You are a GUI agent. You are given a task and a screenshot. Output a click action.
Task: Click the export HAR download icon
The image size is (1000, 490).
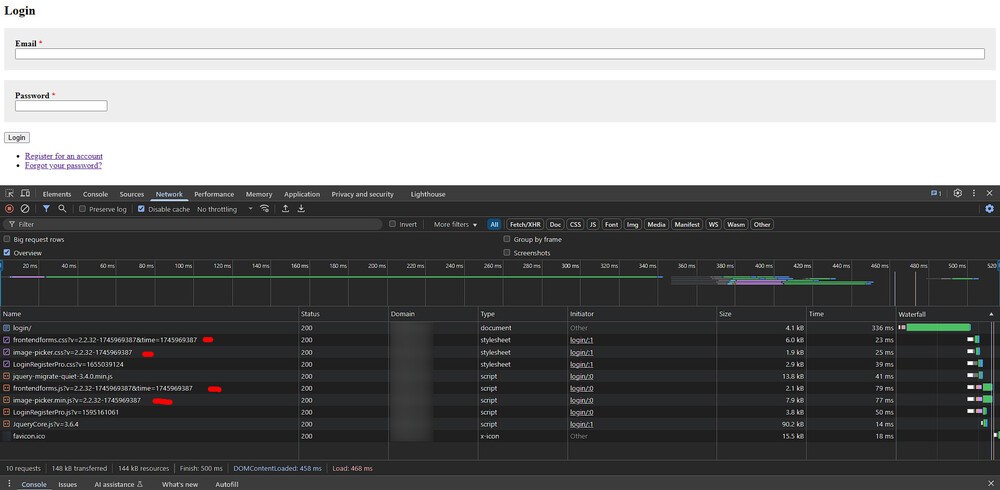(301, 209)
